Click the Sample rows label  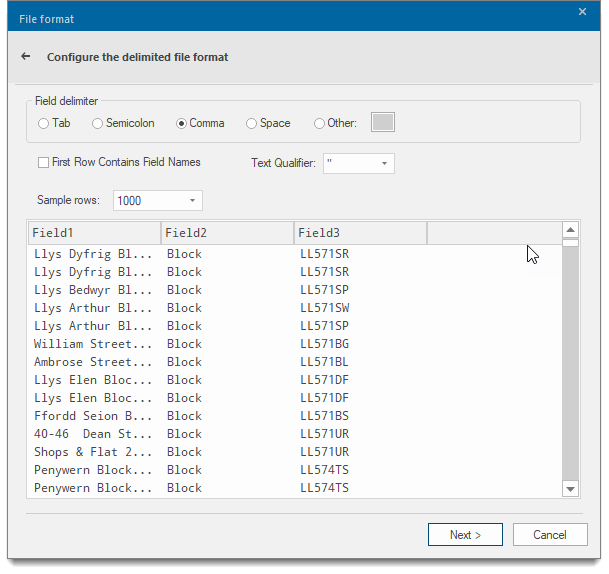tap(68, 200)
